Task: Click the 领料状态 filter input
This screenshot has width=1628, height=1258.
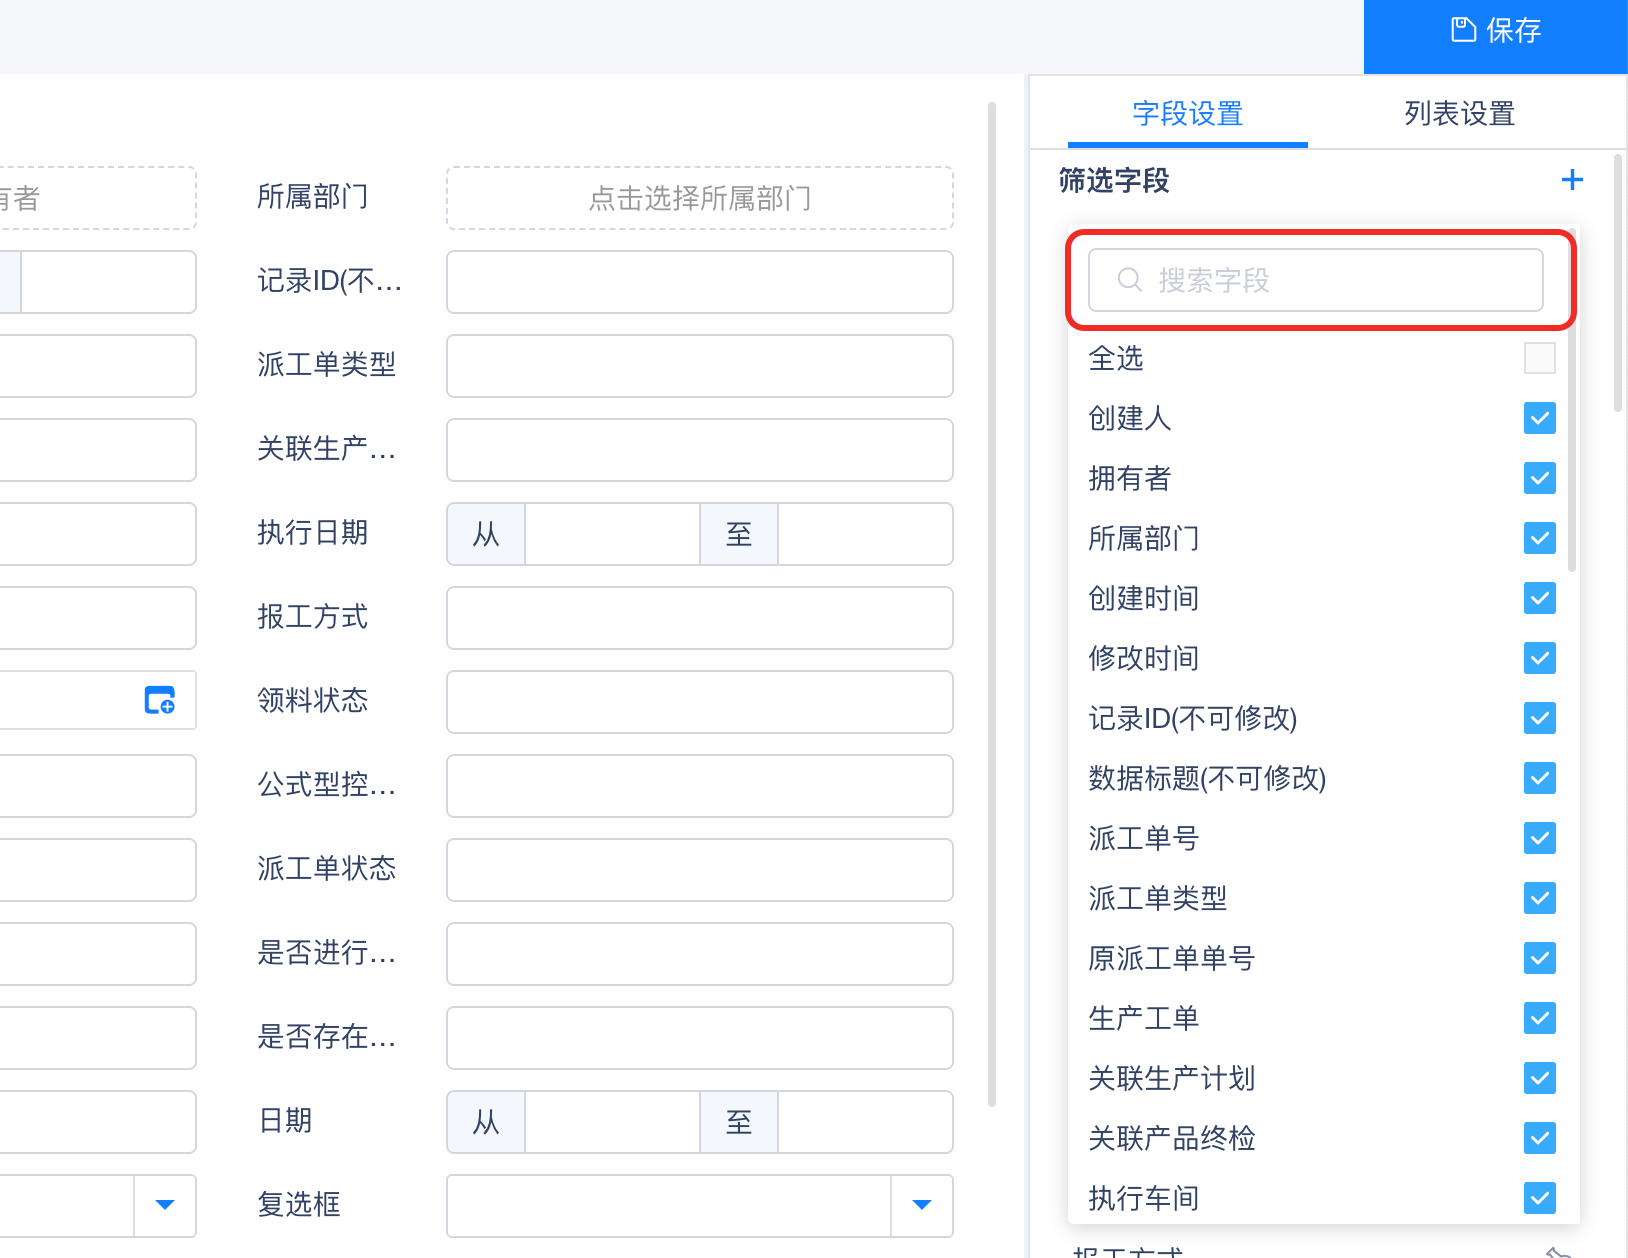Action: 700,702
